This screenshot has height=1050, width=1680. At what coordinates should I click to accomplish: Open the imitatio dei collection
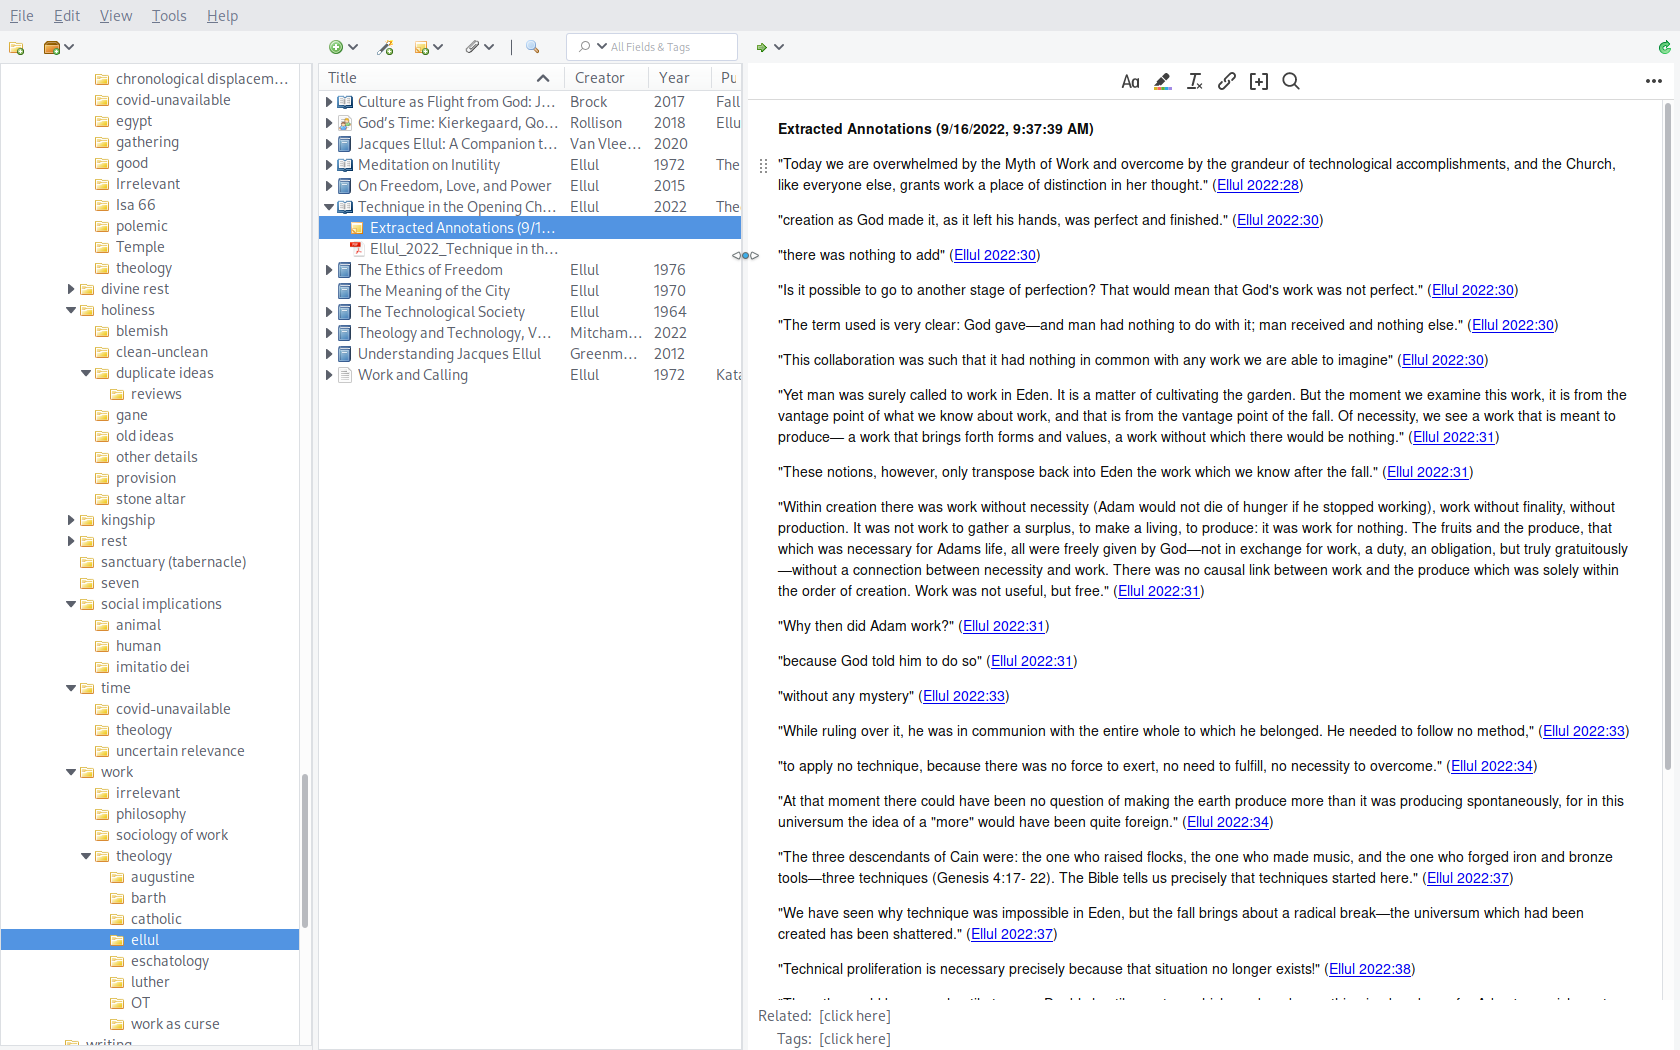[x=152, y=667]
